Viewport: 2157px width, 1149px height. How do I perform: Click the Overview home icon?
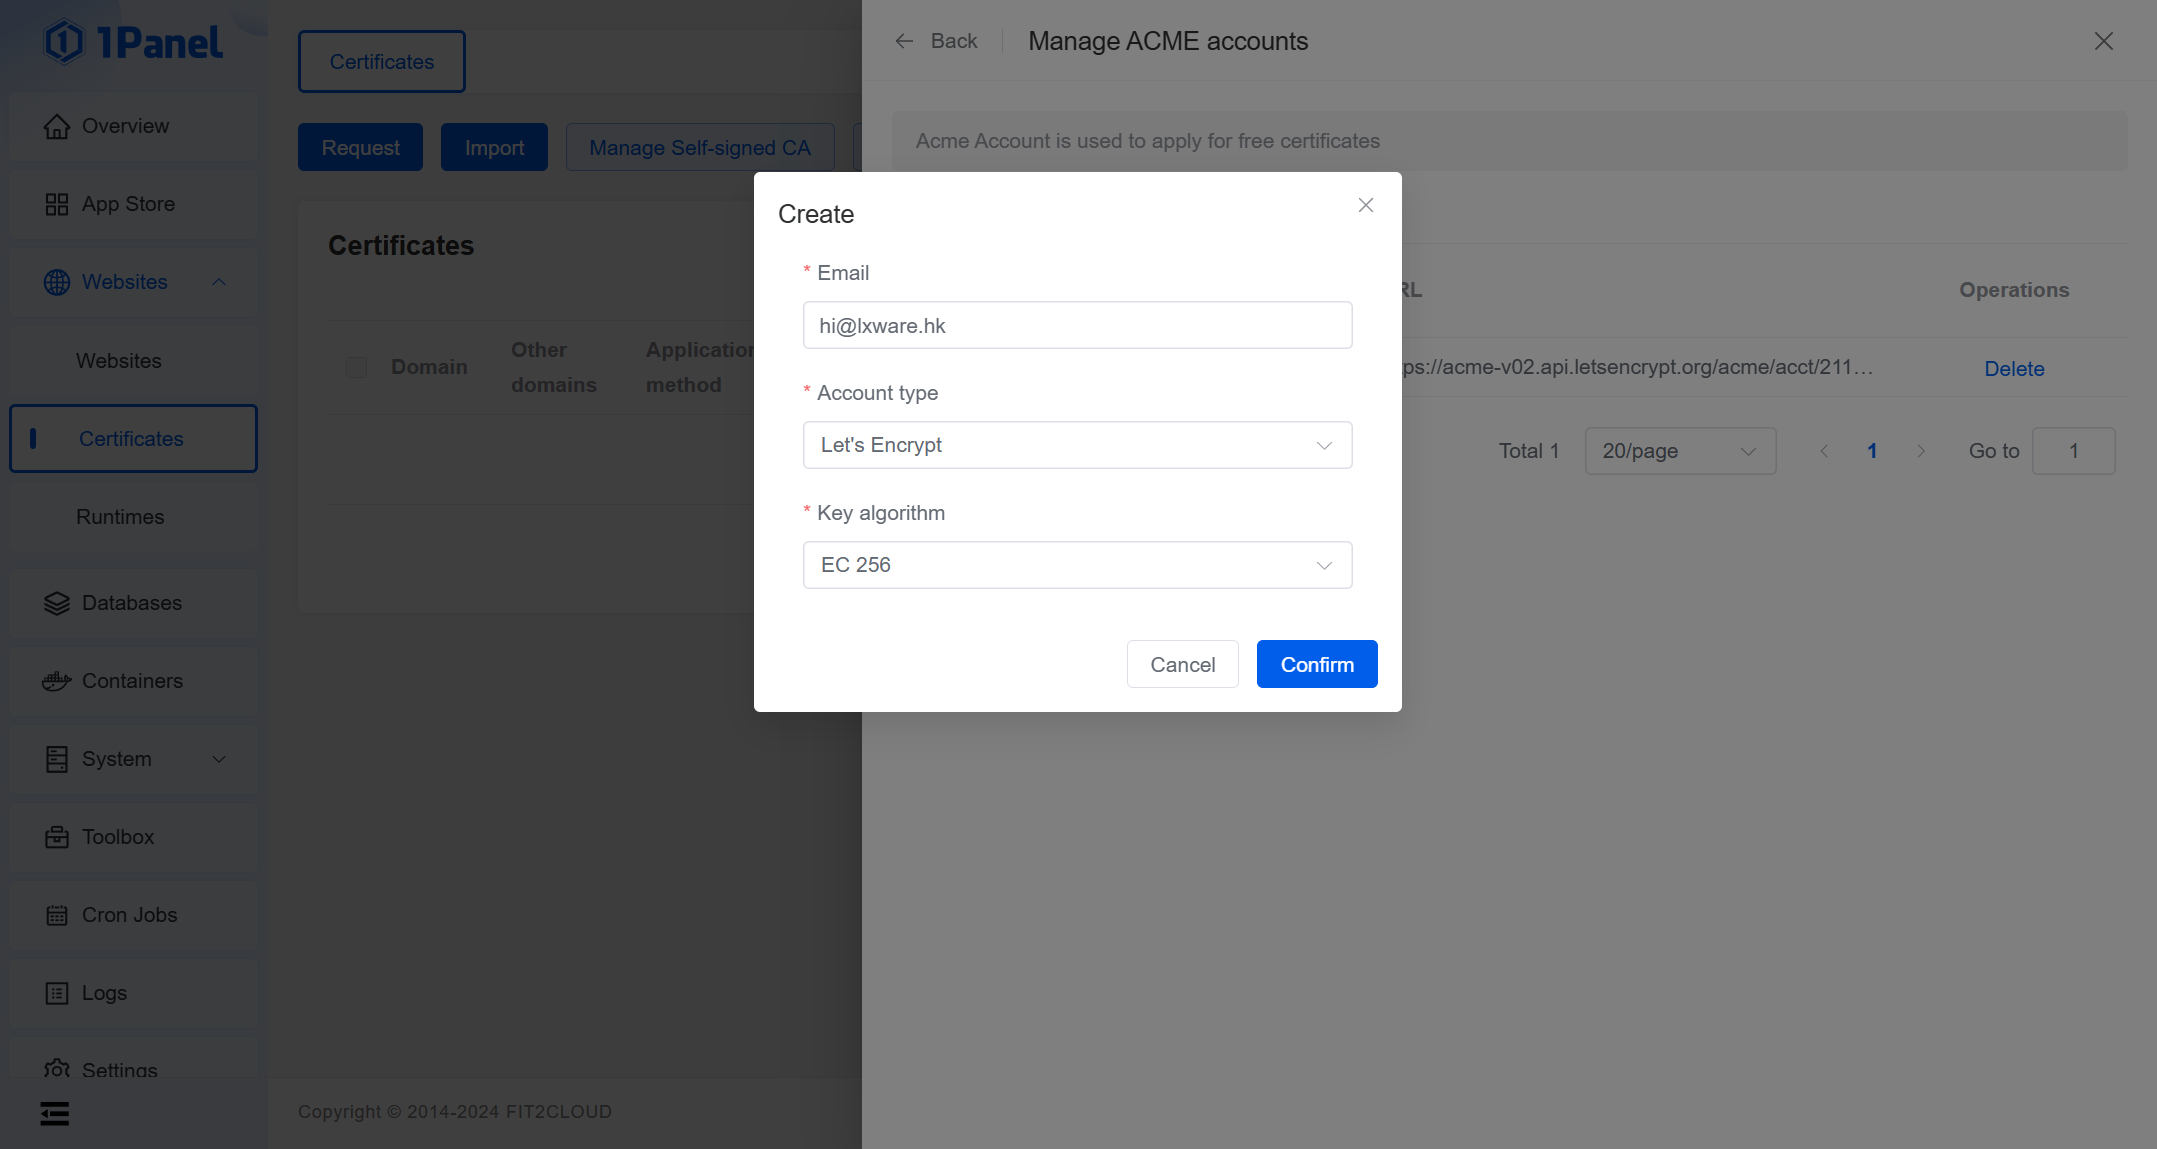[x=57, y=127]
